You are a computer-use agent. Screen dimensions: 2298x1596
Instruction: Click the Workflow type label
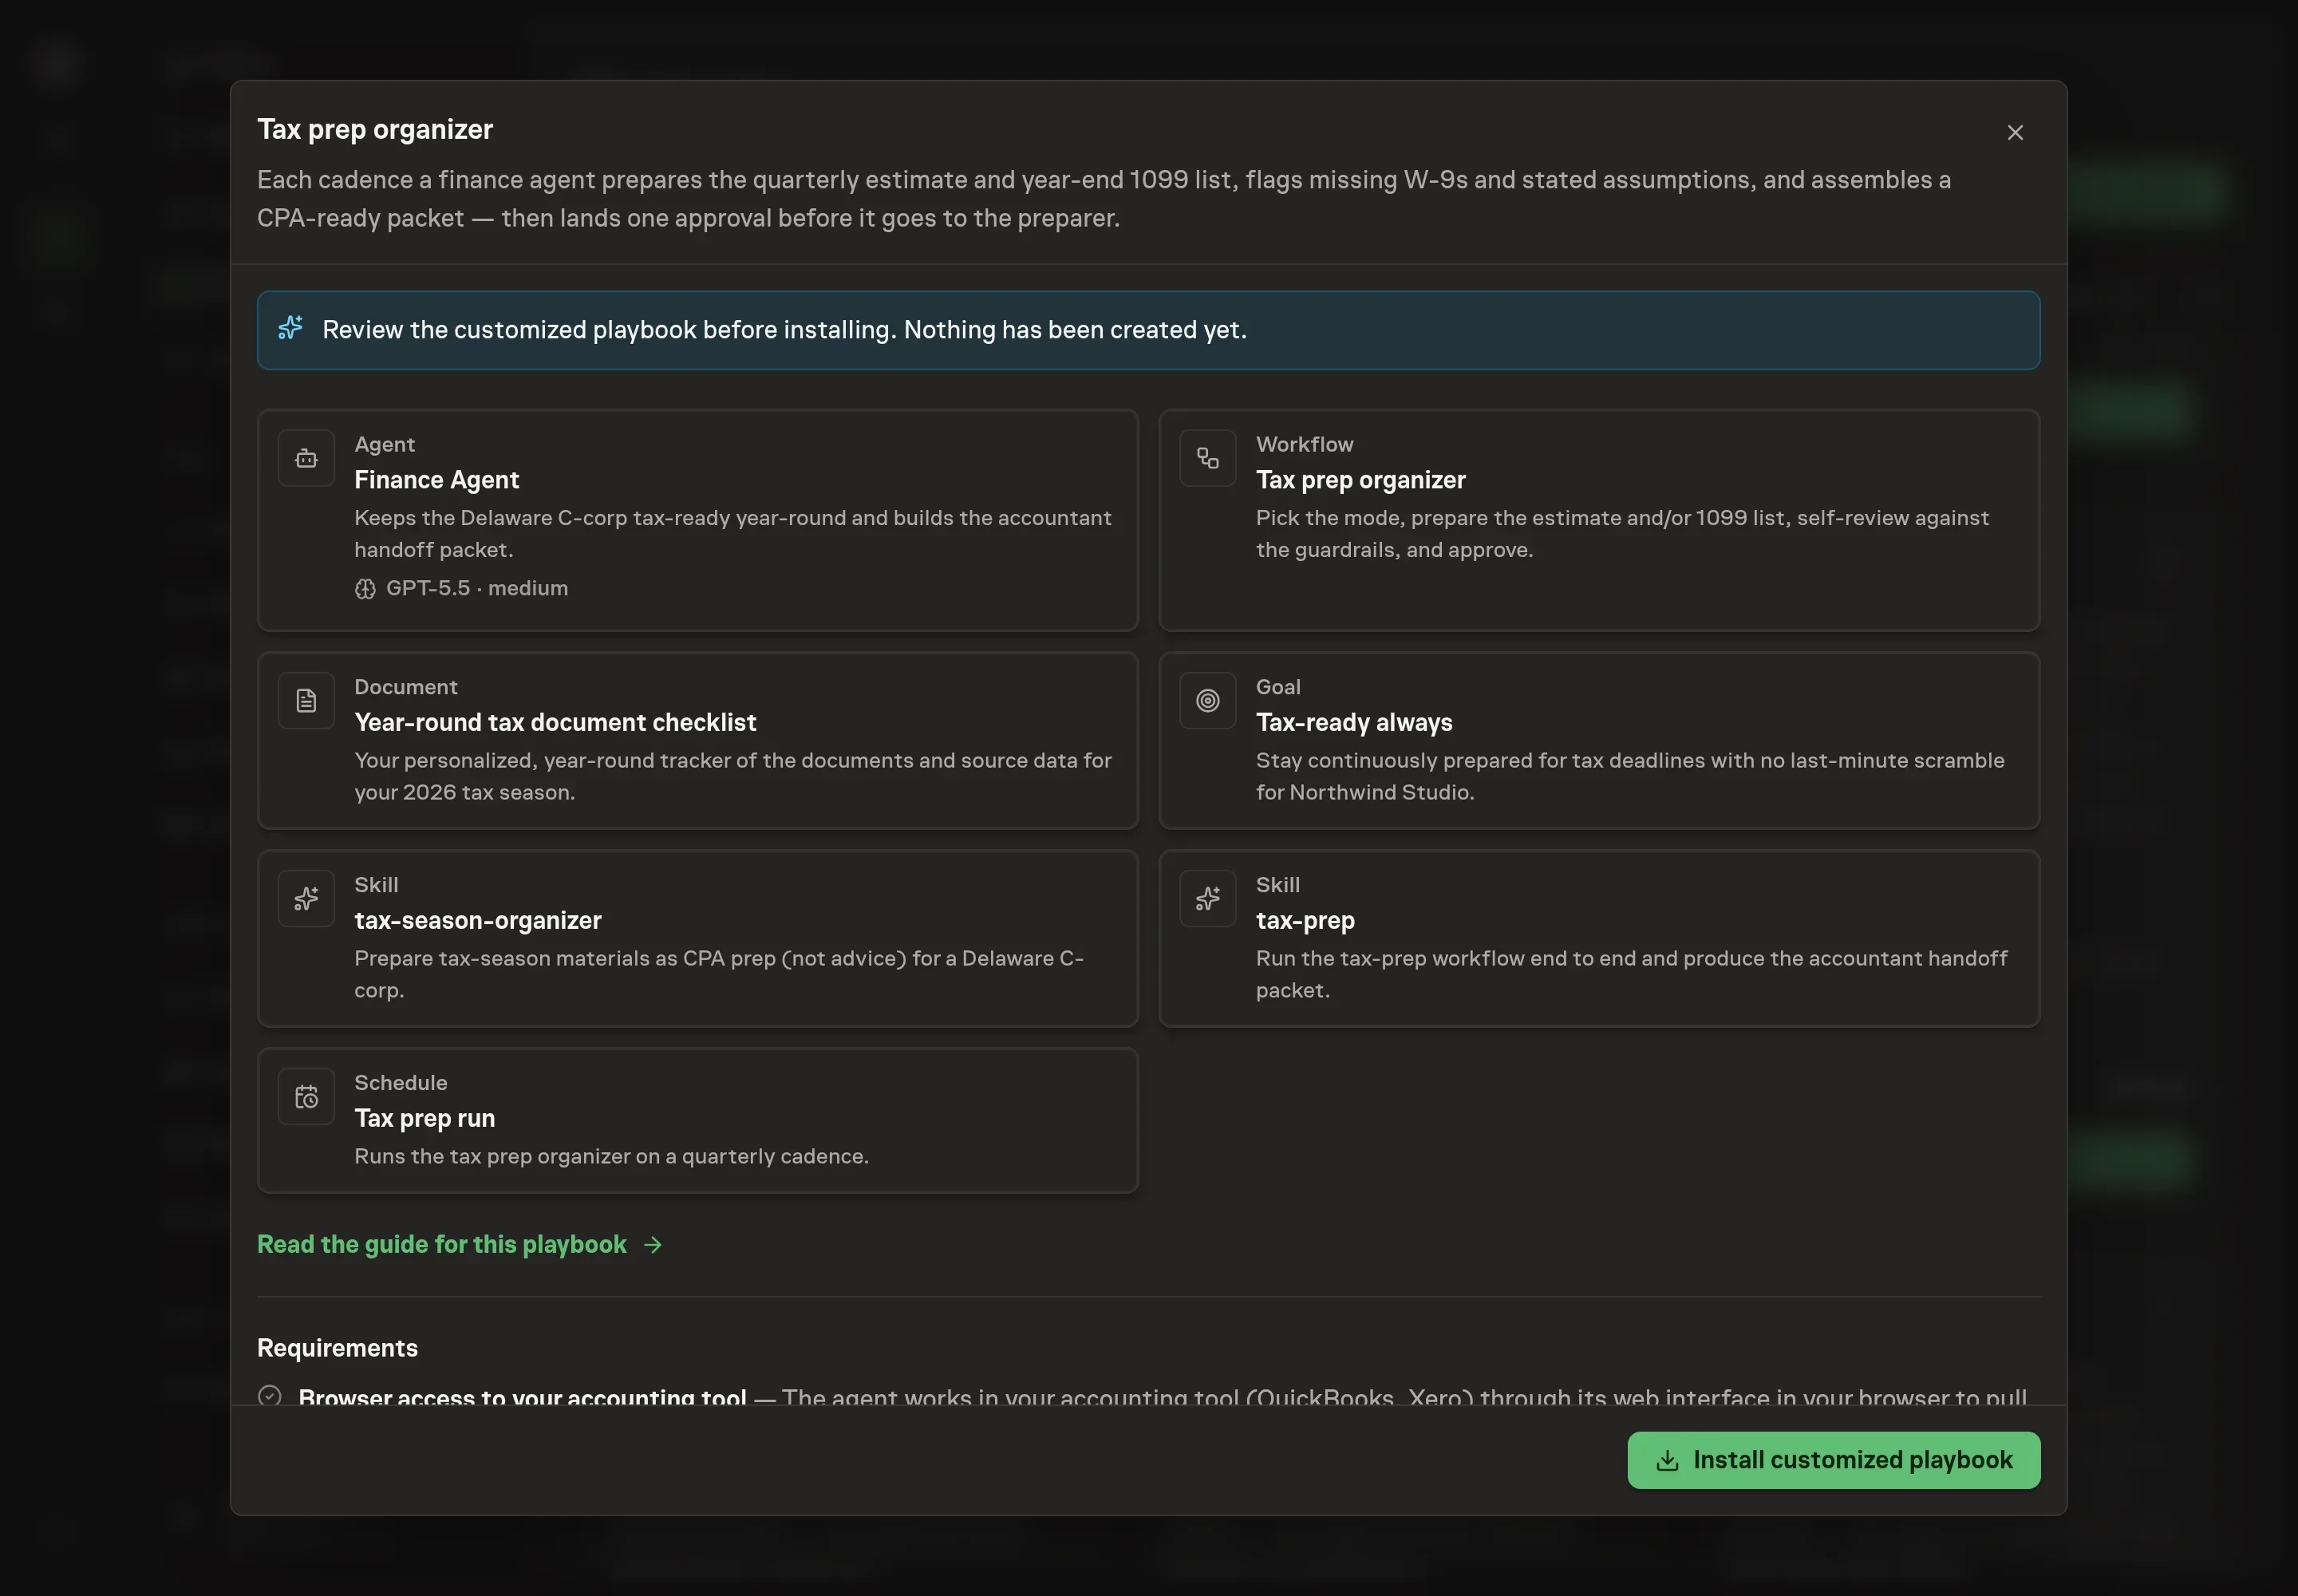[1304, 444]
